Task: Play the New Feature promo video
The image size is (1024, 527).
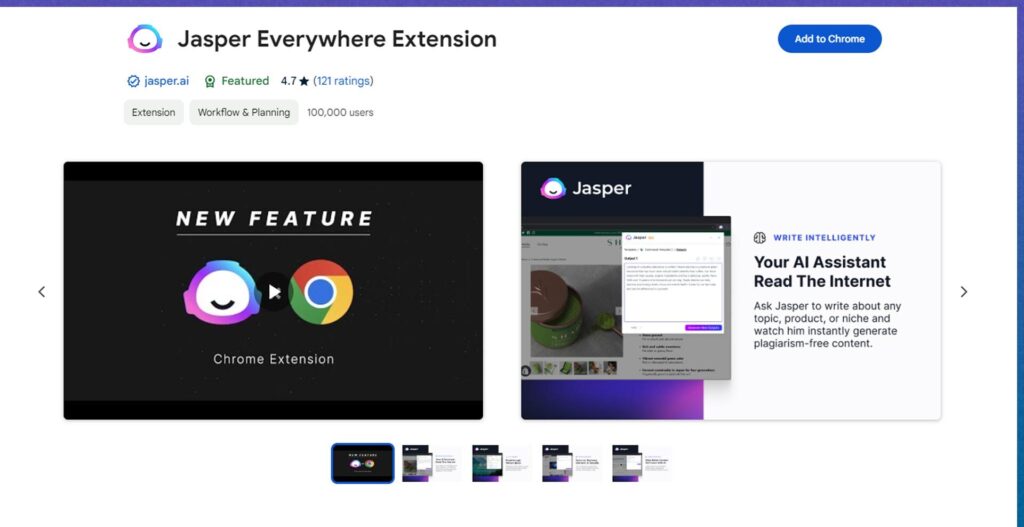Action: coord(273,292)
